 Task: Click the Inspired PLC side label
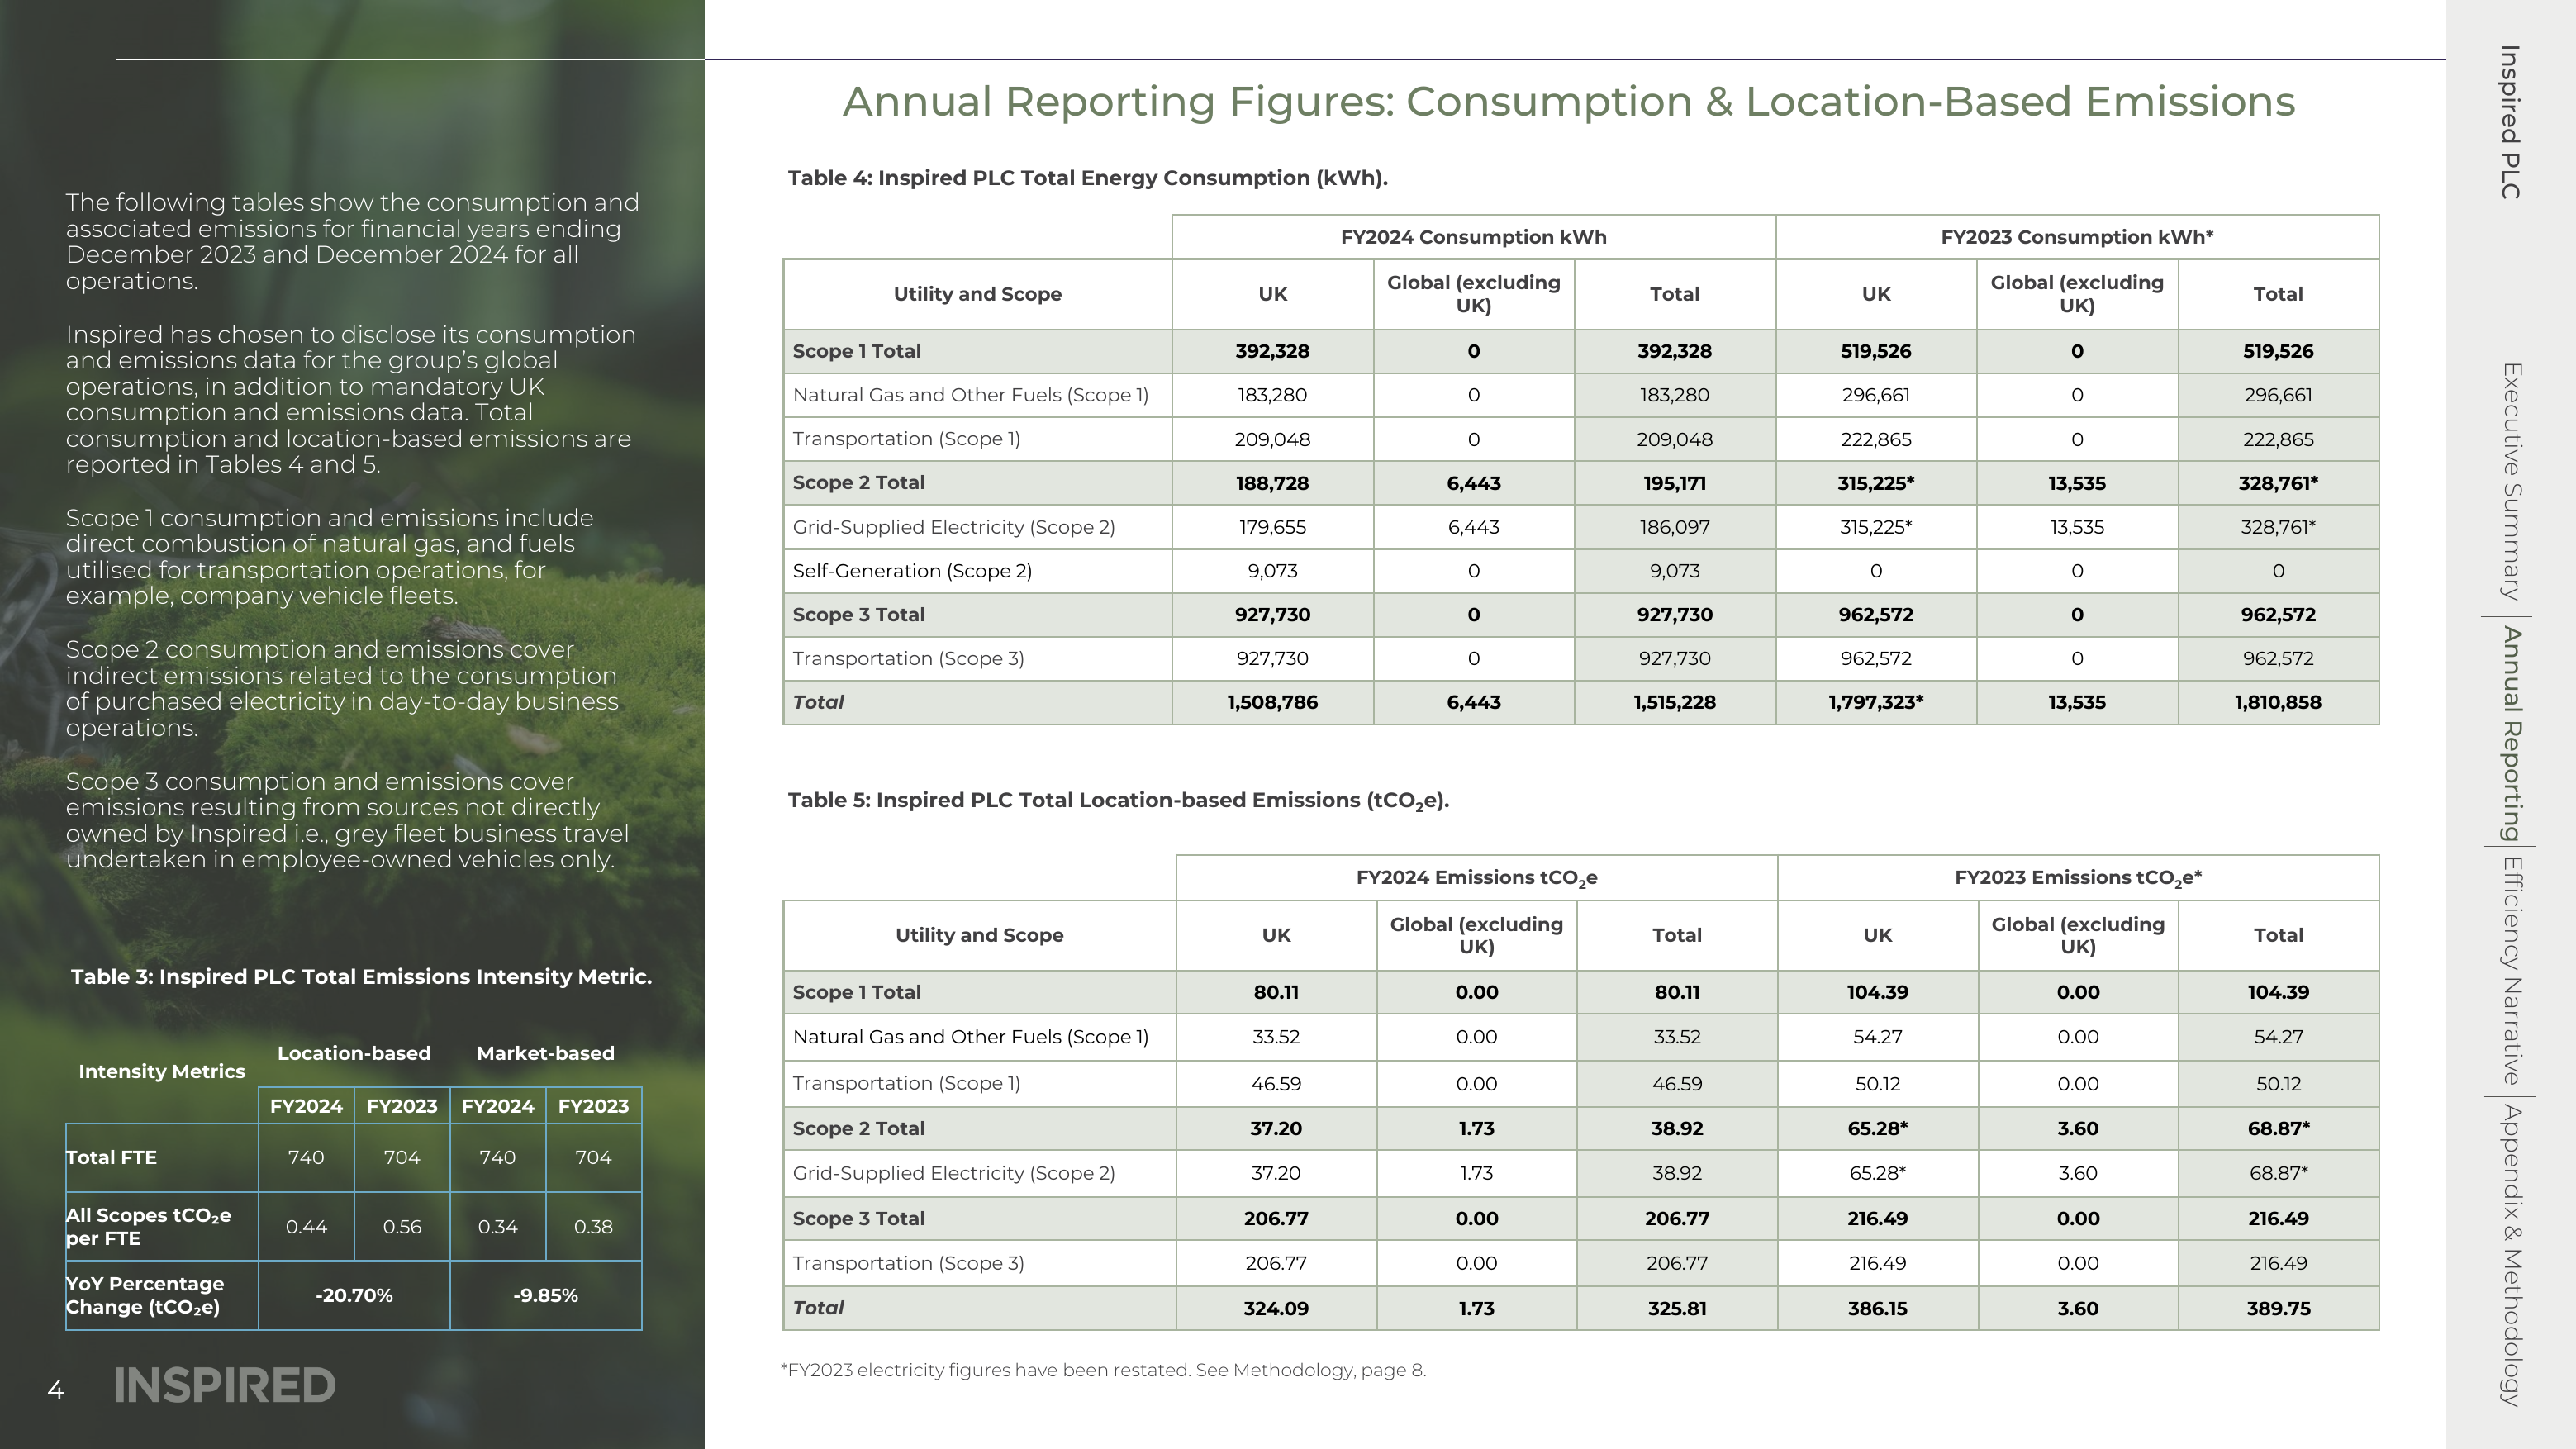point(2511,122)
